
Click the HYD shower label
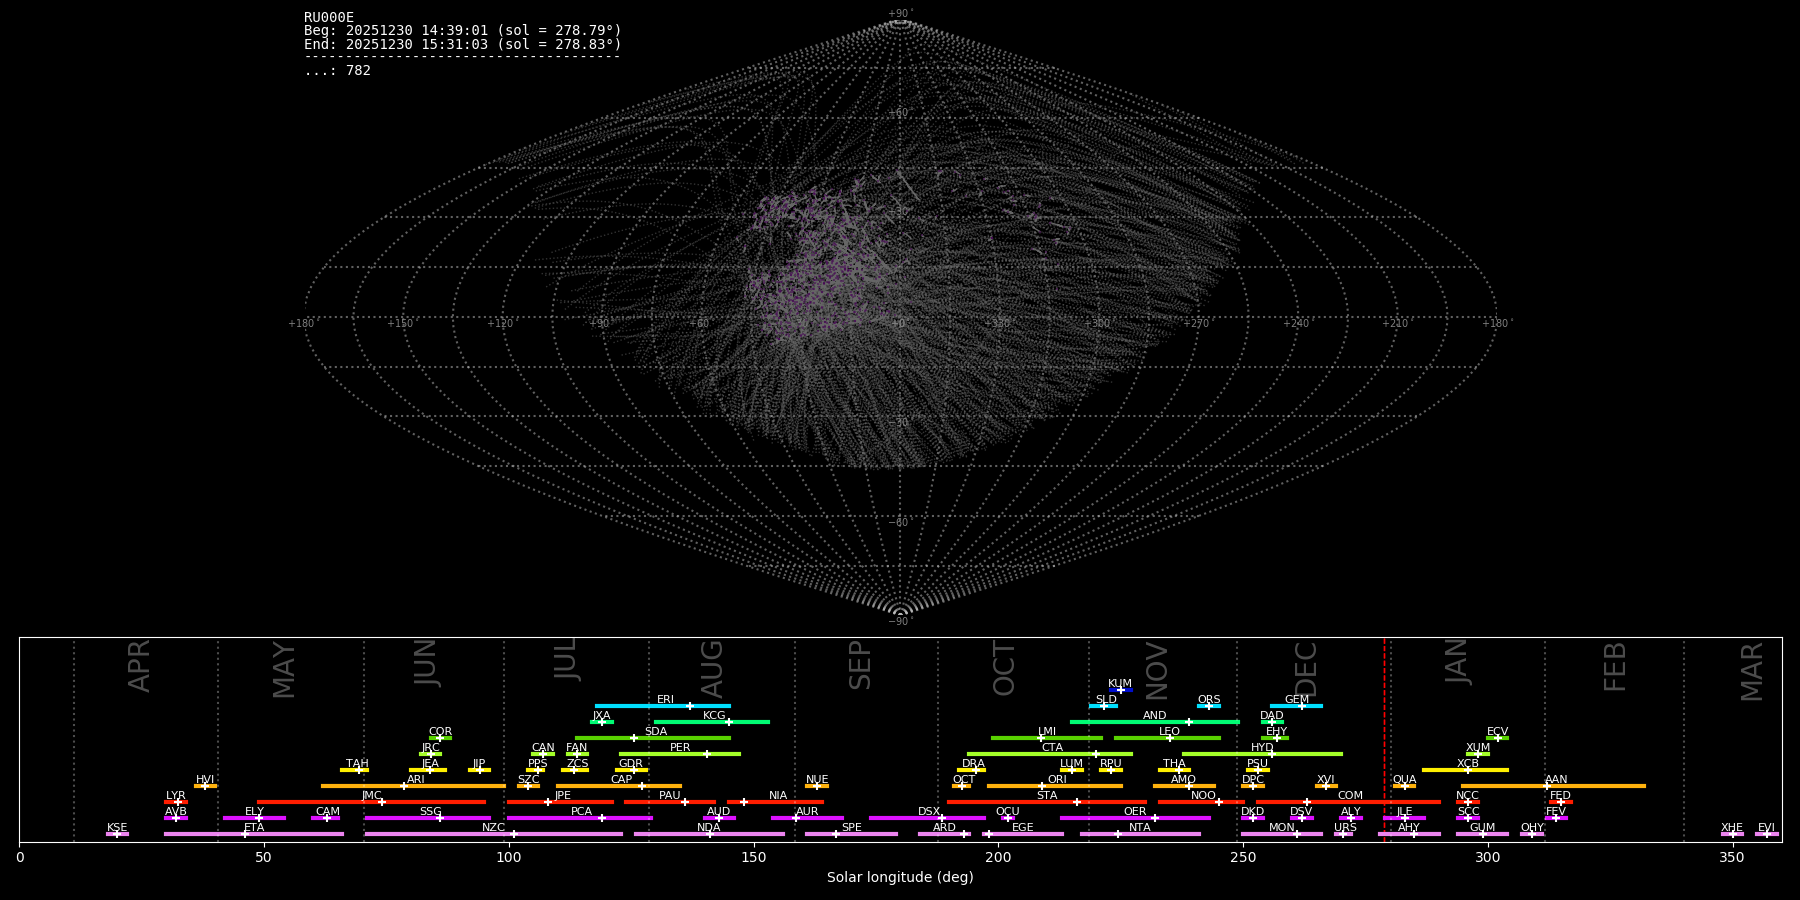(1263, 748)
